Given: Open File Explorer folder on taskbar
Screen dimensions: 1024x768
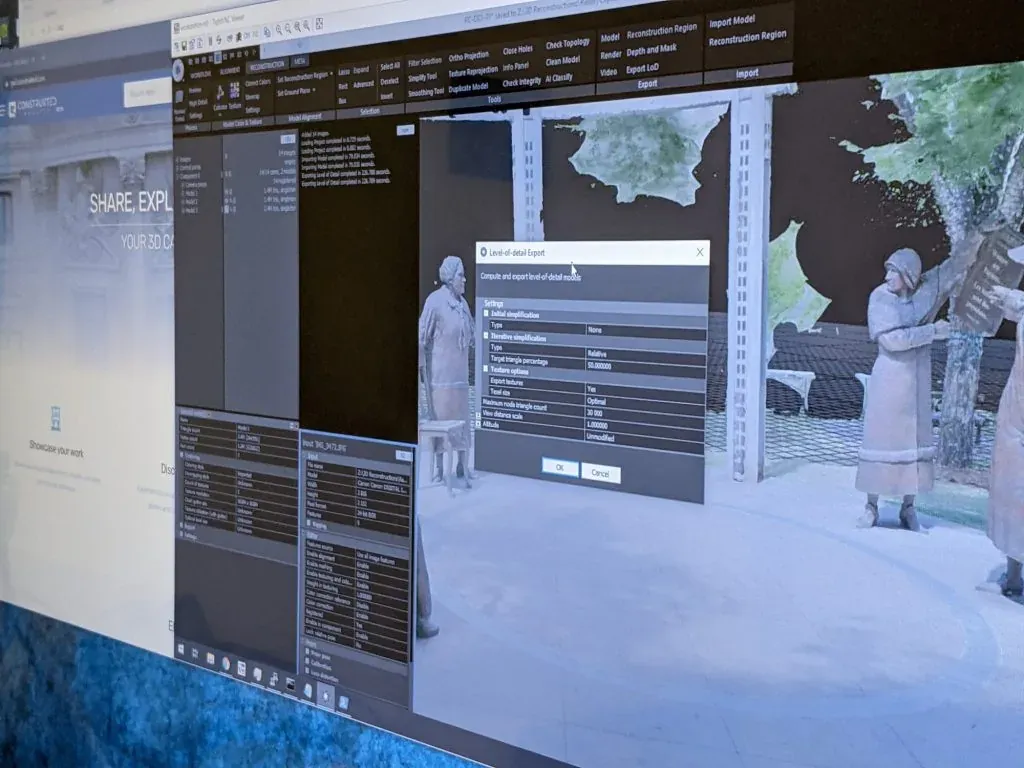Looking at the screenshot, I should (210, 658).
